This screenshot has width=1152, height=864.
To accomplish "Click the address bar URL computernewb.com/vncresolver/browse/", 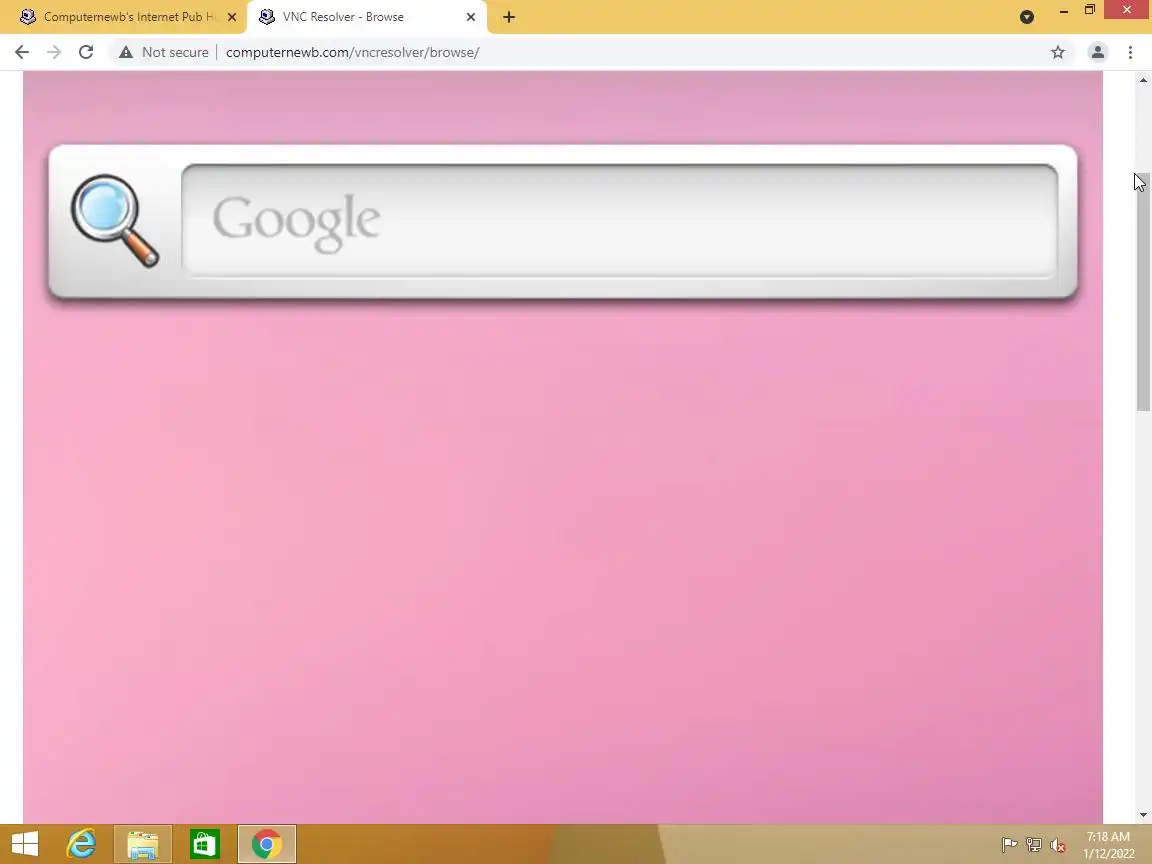I will coord(353,52).
